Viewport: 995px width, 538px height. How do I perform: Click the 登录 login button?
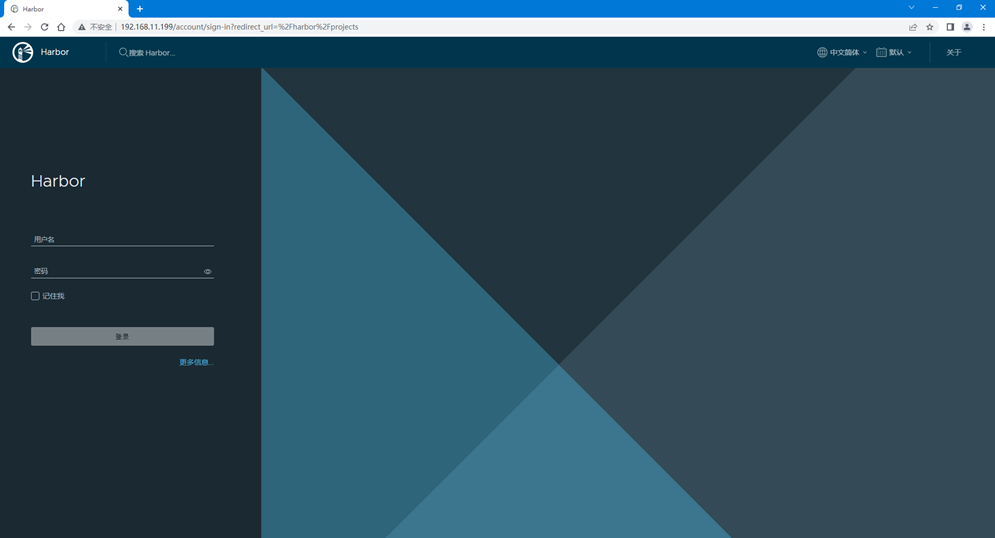click(x=122, y=336)
